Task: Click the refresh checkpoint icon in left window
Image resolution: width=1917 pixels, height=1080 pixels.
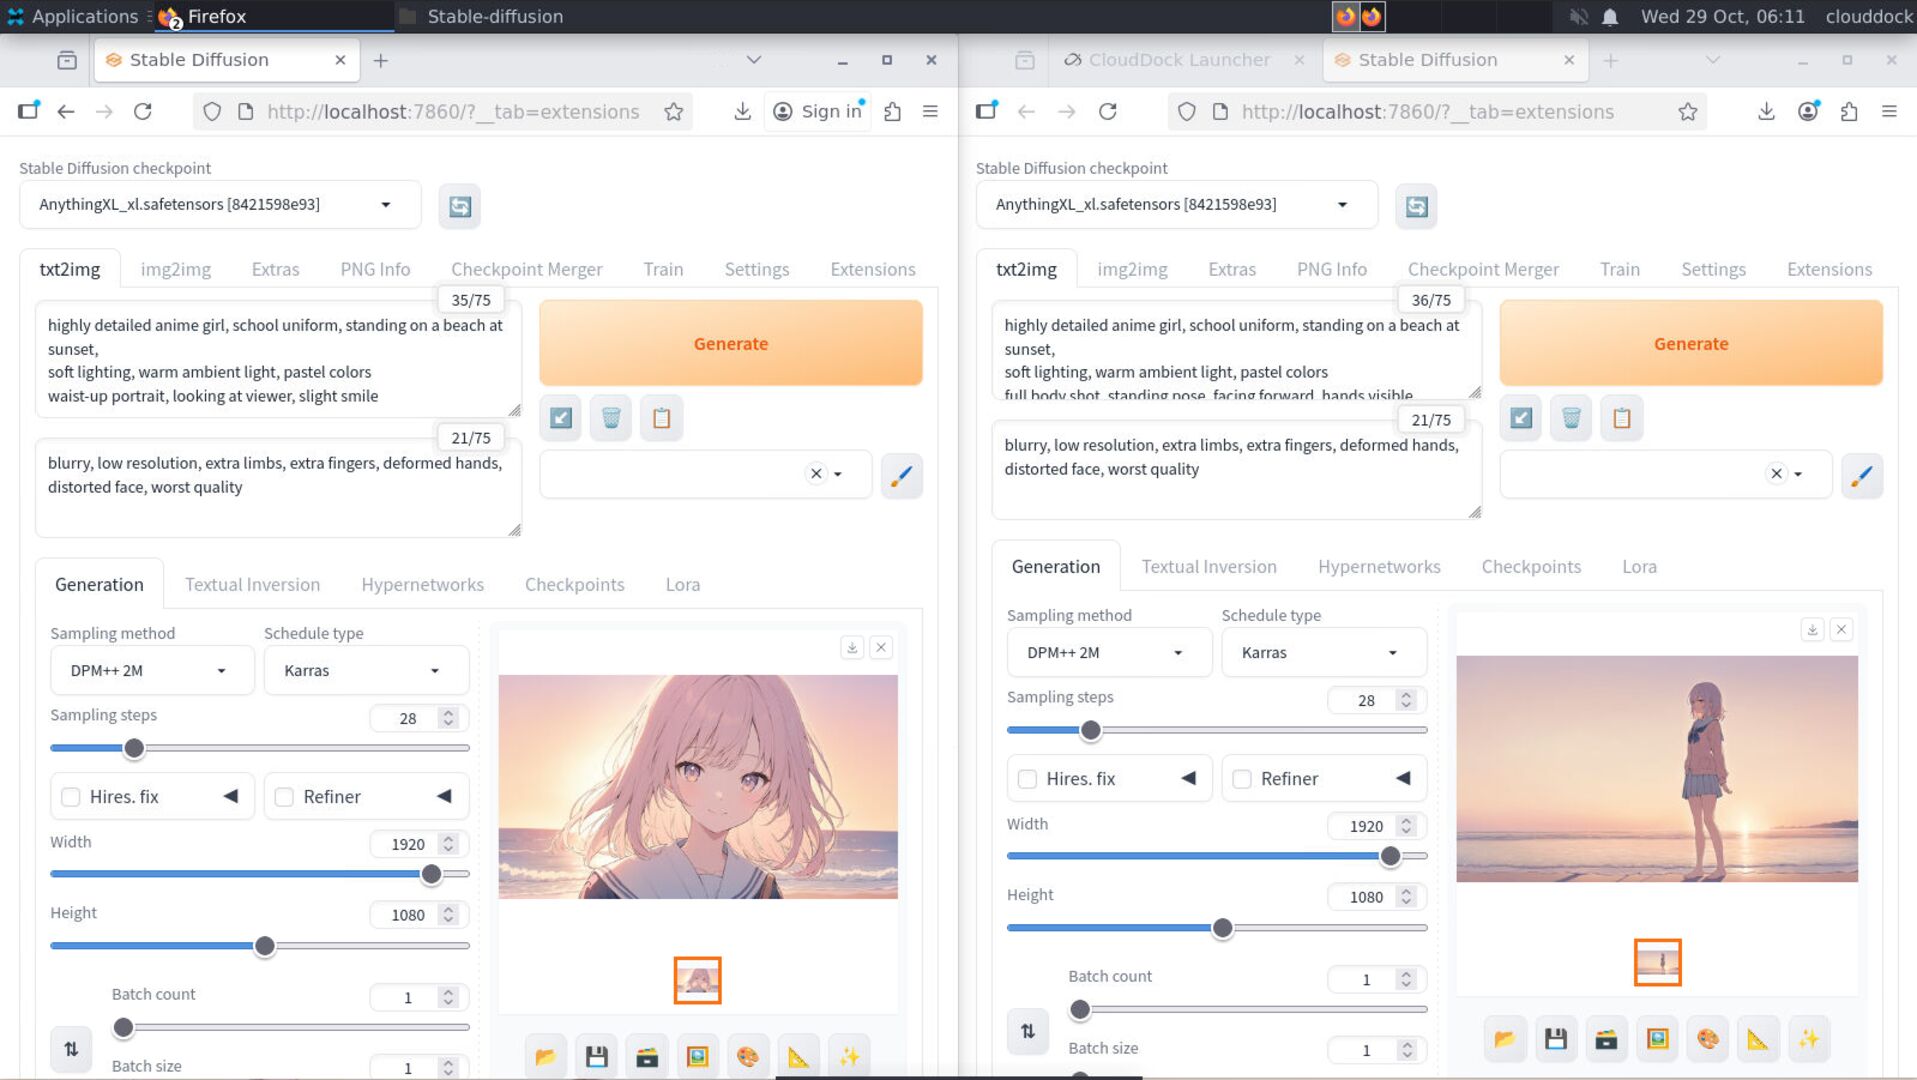Action: click(459, 206)
